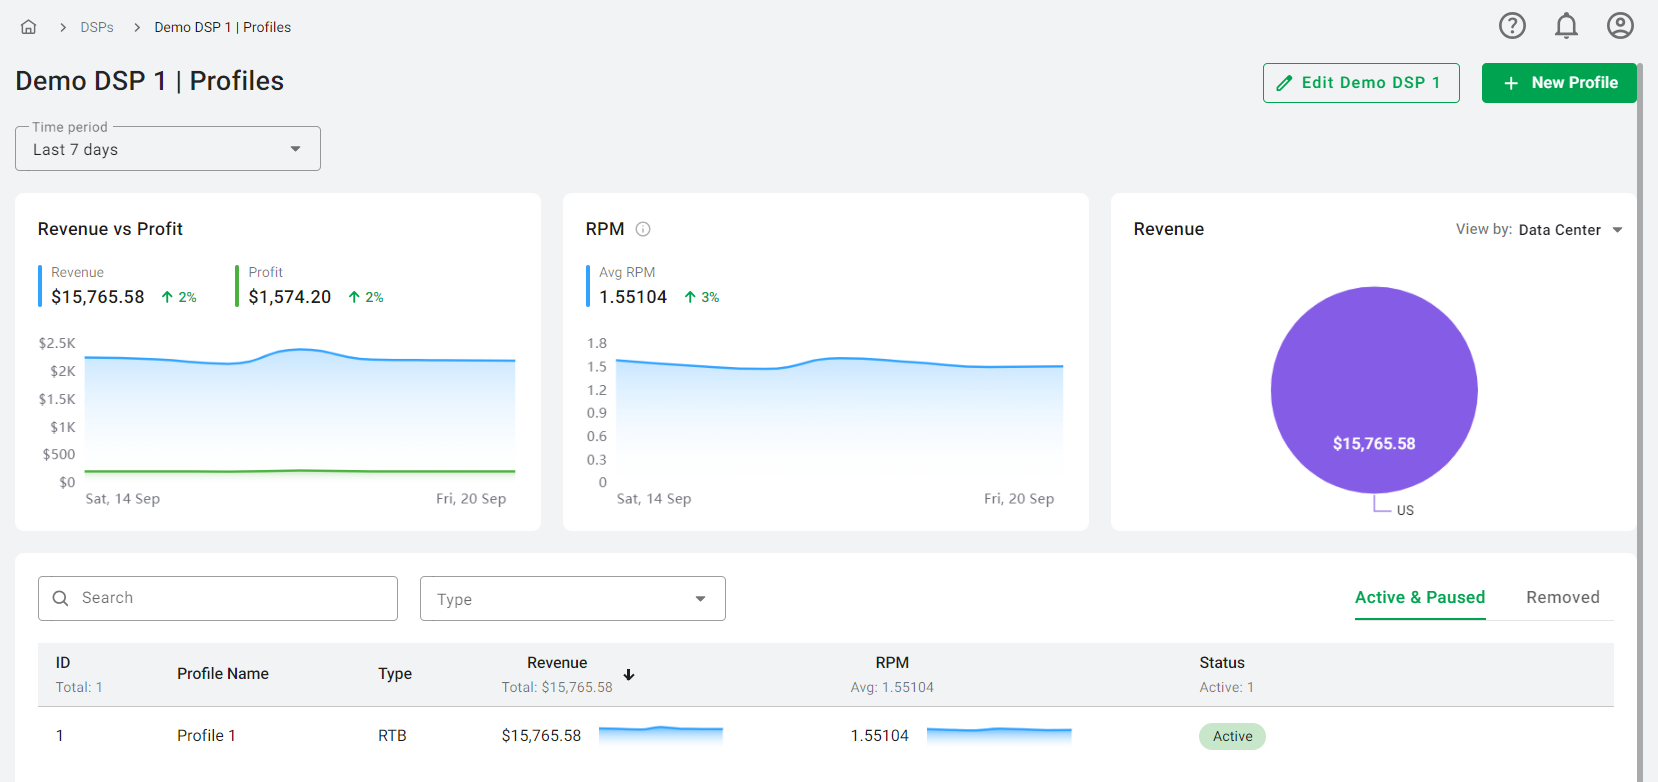
Task: Click the home icon in breadcrumb
Action: [29, 27]
